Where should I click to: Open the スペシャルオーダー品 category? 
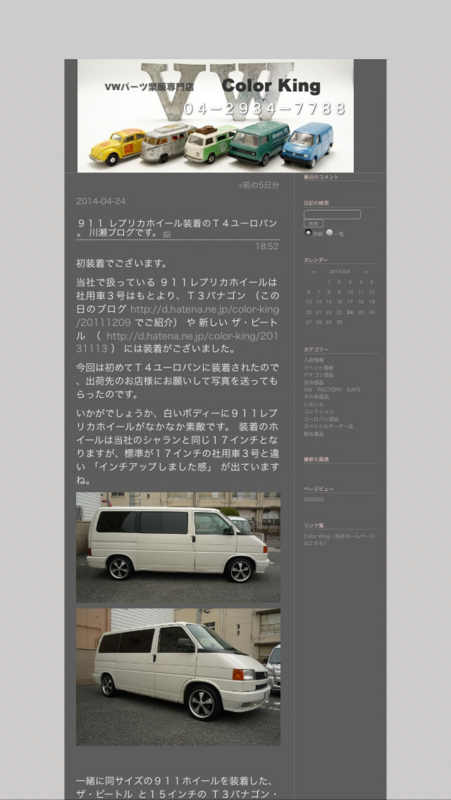click(x=328, y=427)
